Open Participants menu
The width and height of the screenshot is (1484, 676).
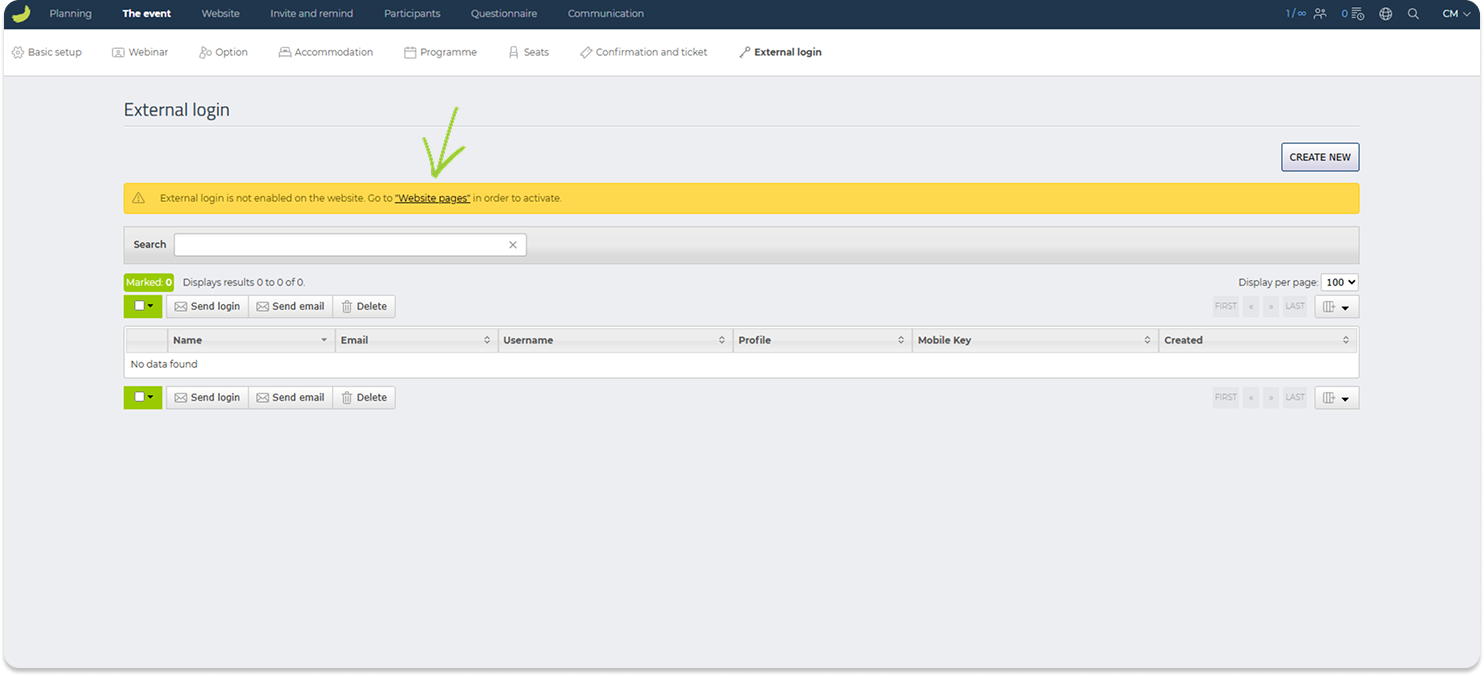pos(412,14)
